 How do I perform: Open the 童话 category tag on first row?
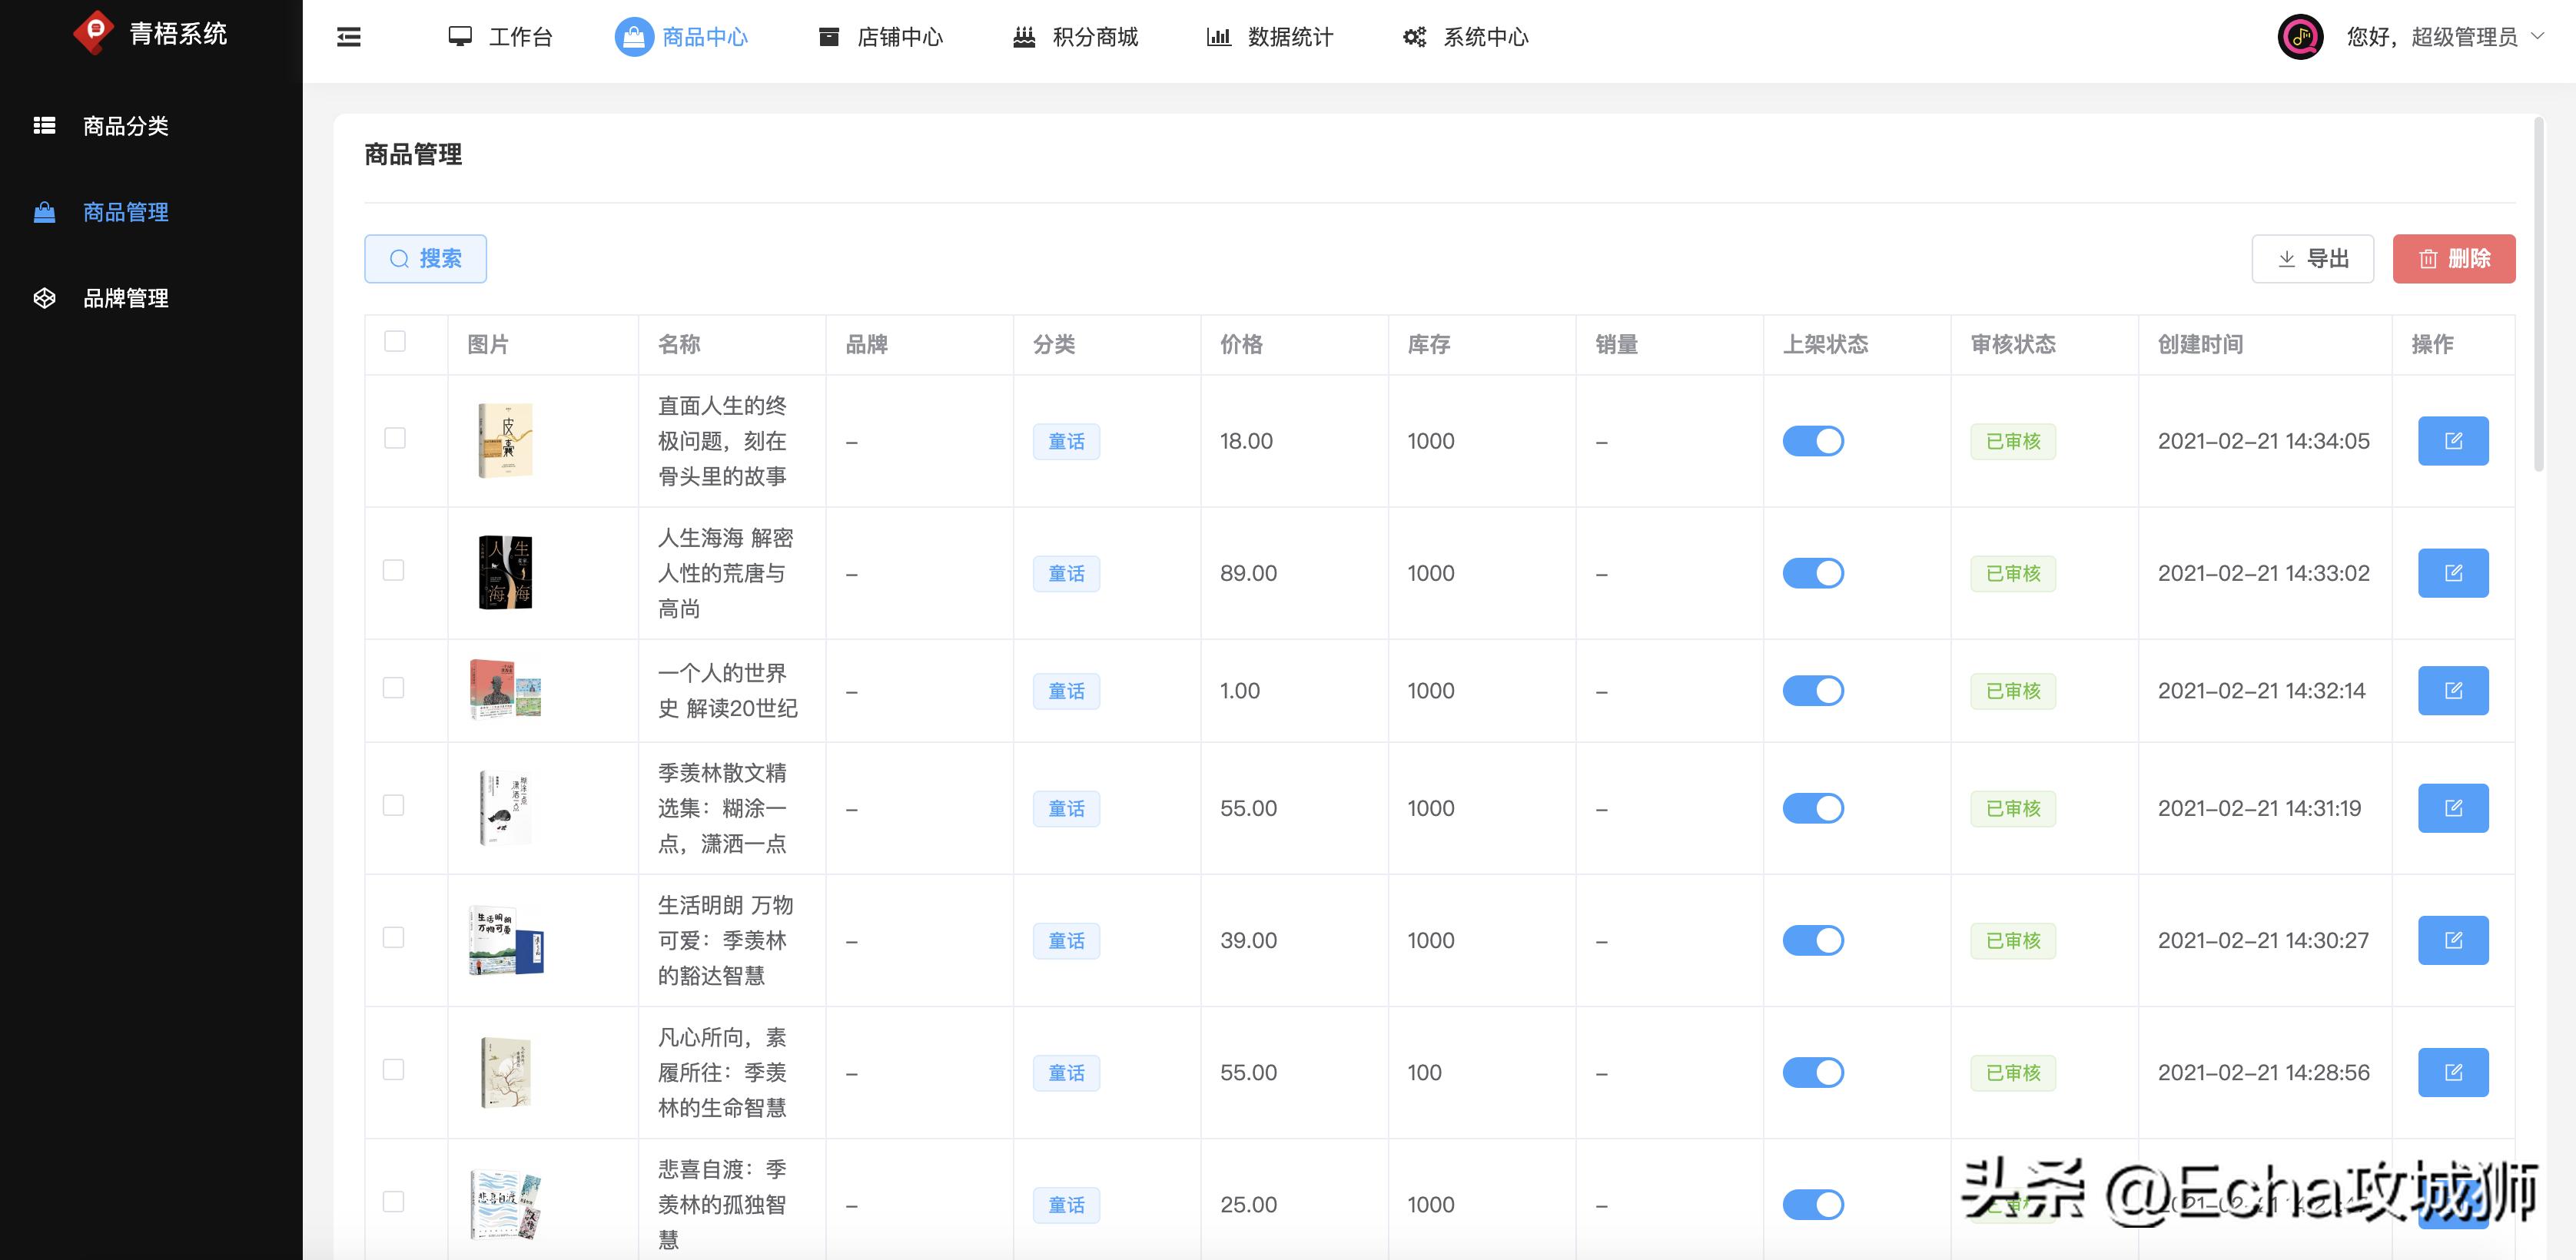click(1066, 441)
